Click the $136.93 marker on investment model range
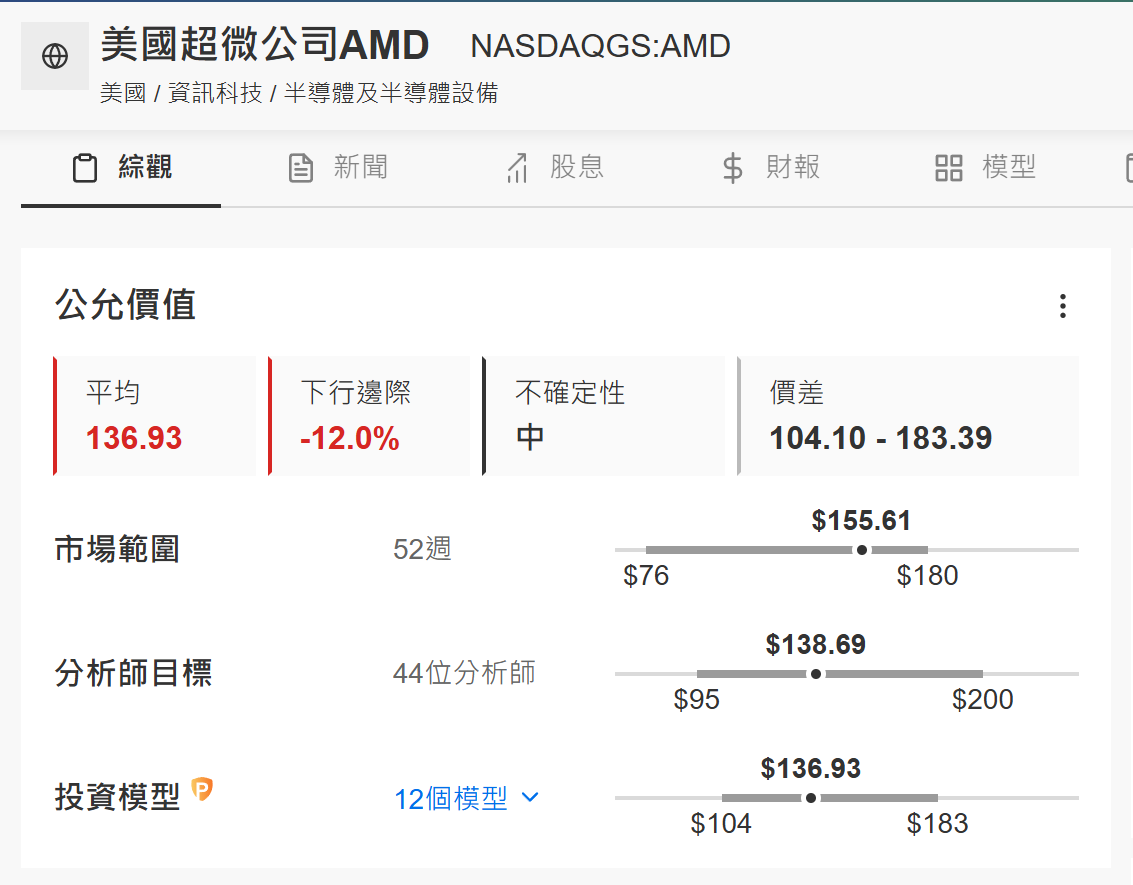The width and height of the screenshot is (1133, 885). 811,798
